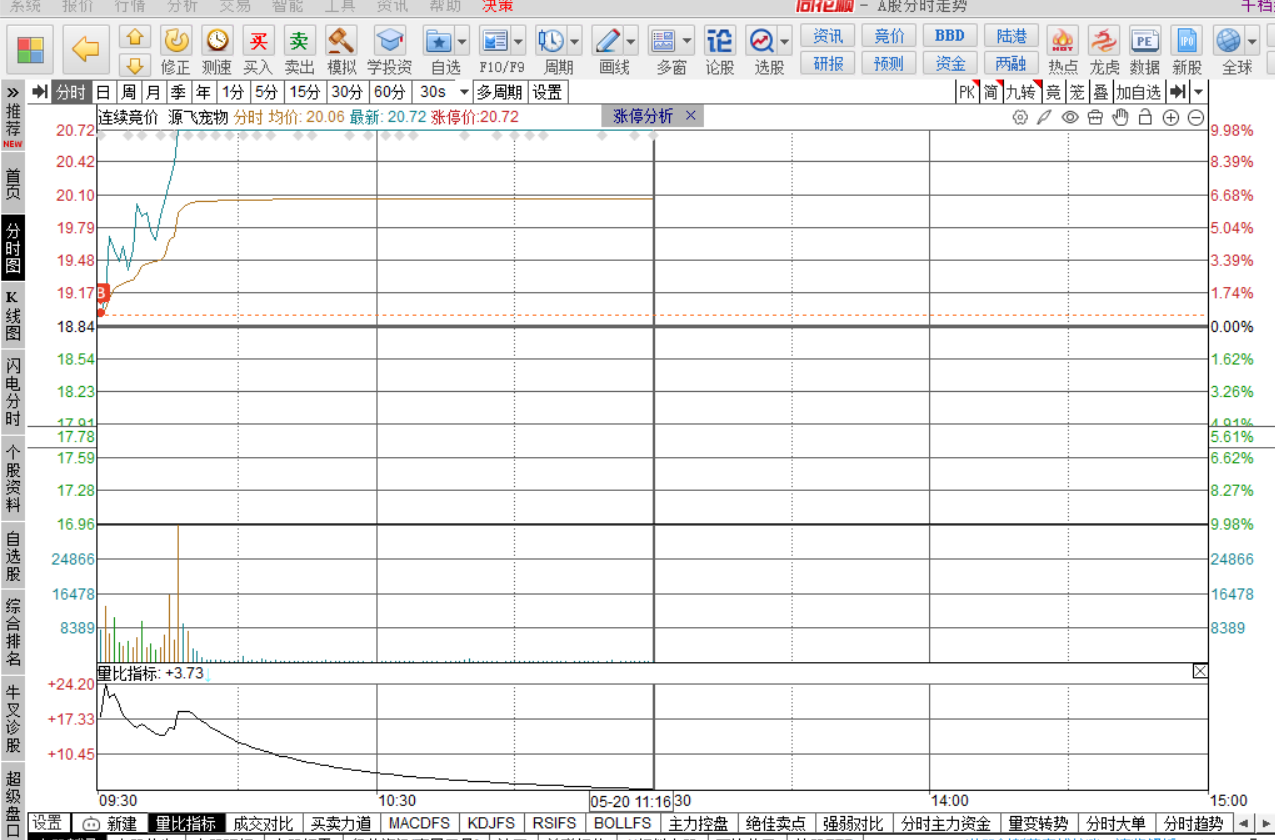Click the 陆港 button
This screenshot has width=1275, height=840.
click(1011, 36)
